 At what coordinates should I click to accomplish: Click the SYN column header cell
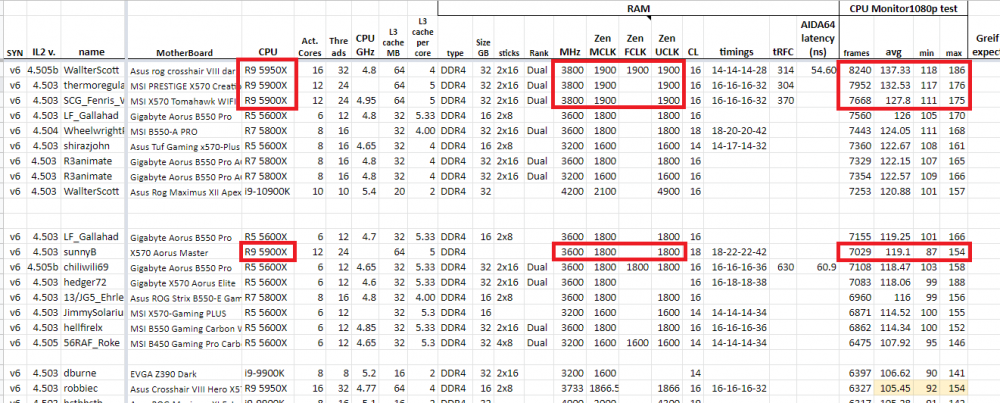point(13,53)
